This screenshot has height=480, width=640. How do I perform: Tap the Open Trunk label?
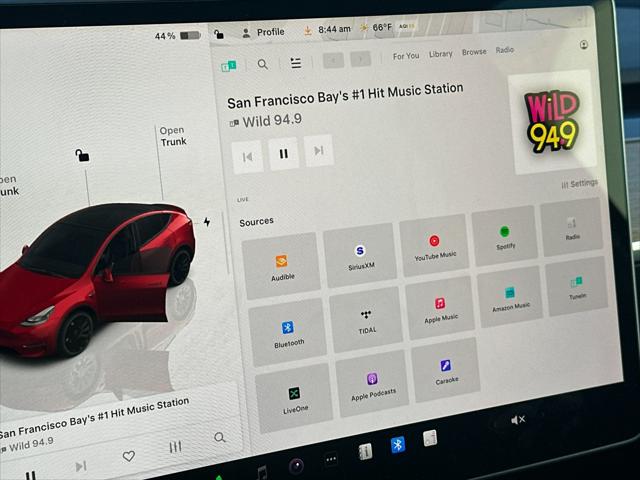[173, 136]
